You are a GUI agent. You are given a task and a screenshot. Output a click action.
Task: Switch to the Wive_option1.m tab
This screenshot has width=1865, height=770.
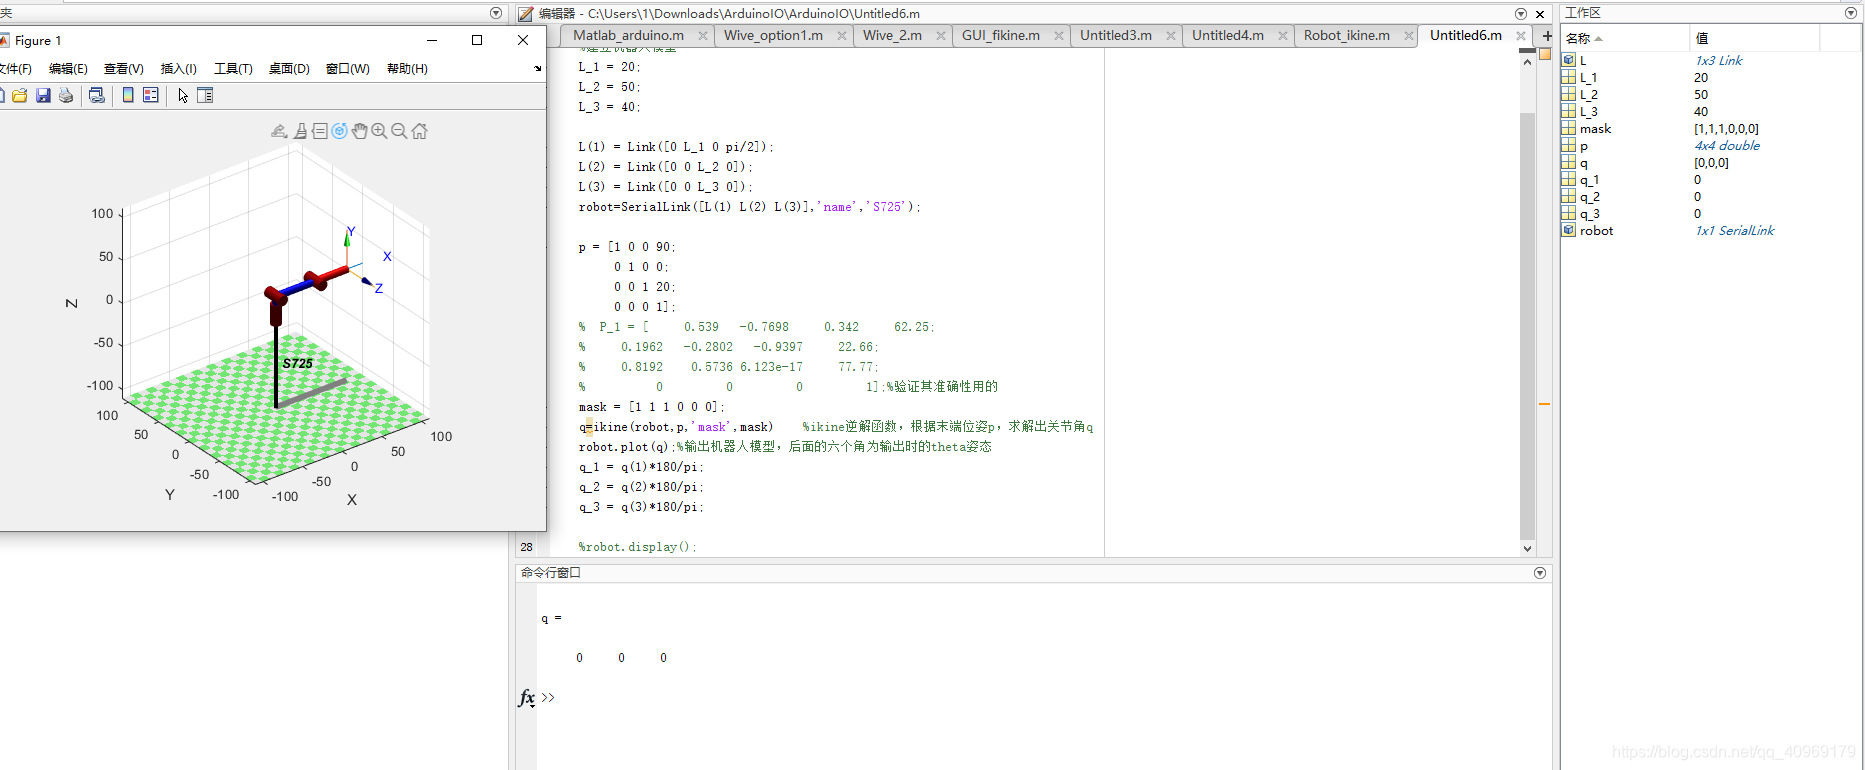click(x=773, y=35)
